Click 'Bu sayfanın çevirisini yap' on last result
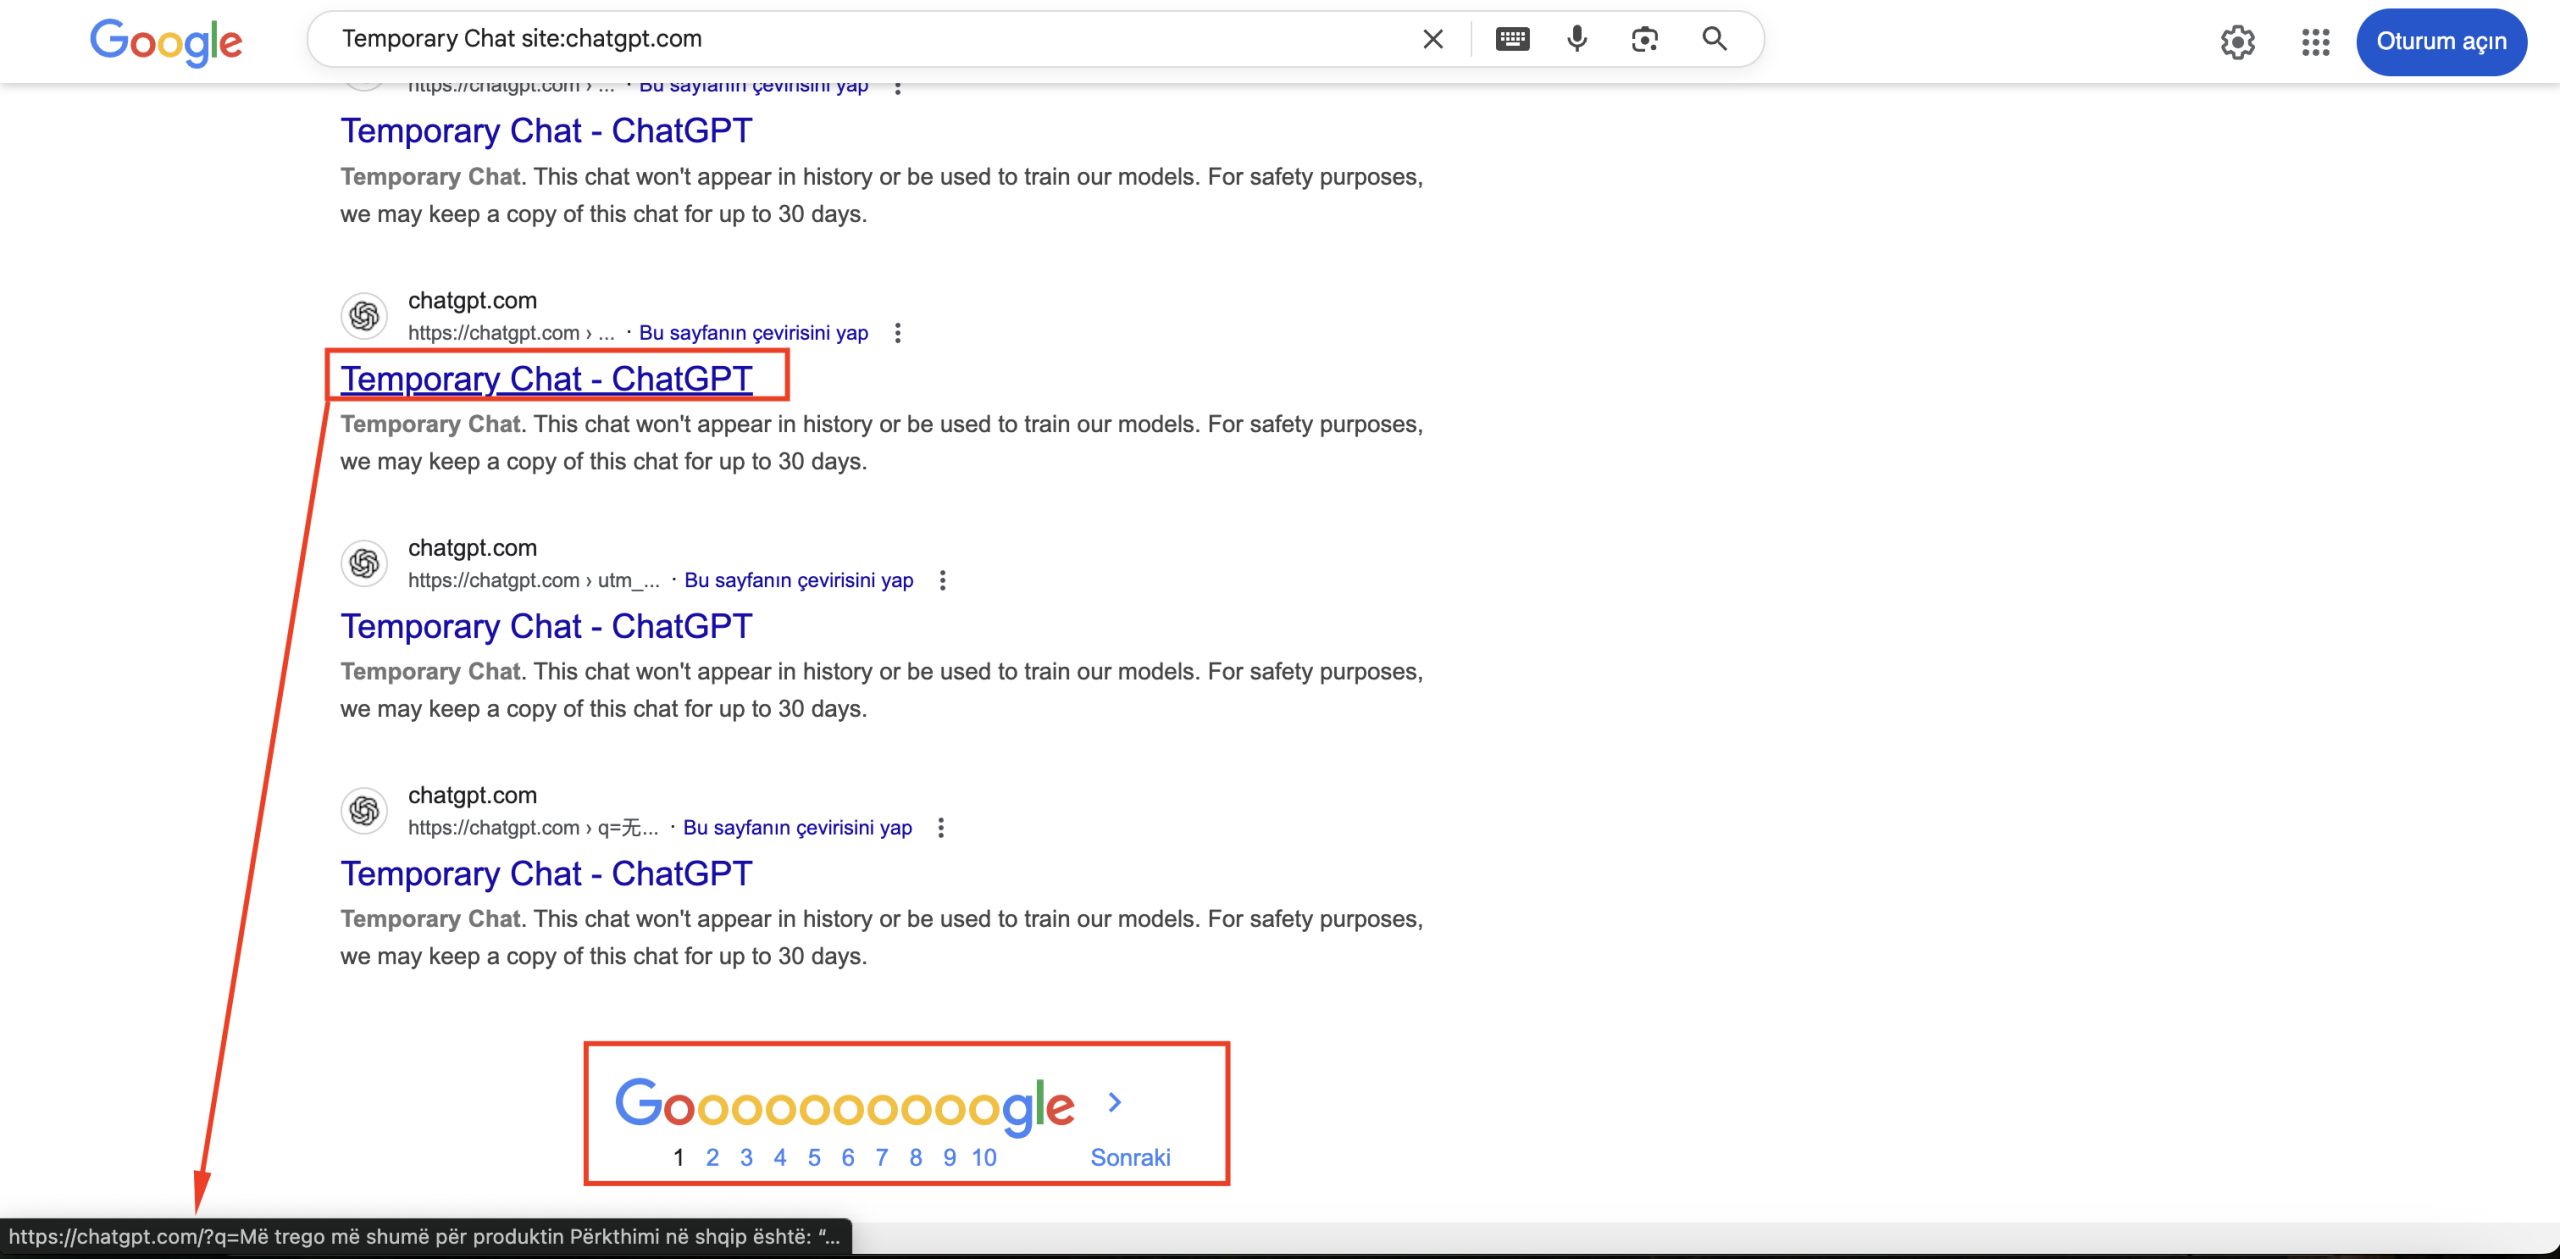Screen dimensions: 2560x1259 pyautogui.click(x=797, y=828)
